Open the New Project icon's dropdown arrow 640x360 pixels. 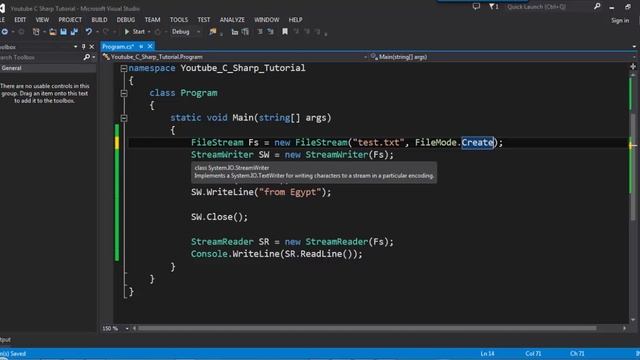(44, 31)
